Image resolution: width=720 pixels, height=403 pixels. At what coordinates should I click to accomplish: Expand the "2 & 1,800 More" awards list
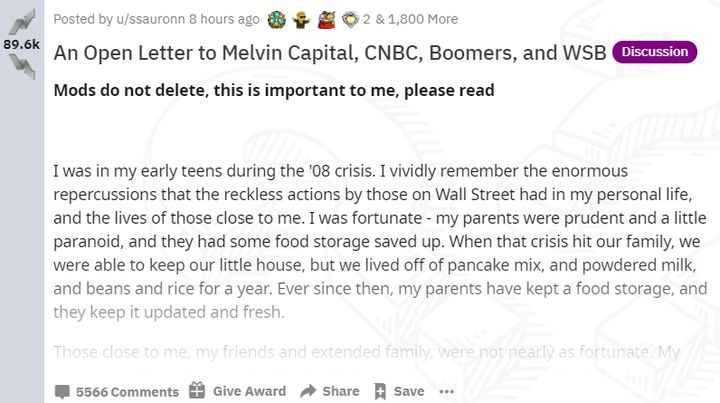pos(410,19)
